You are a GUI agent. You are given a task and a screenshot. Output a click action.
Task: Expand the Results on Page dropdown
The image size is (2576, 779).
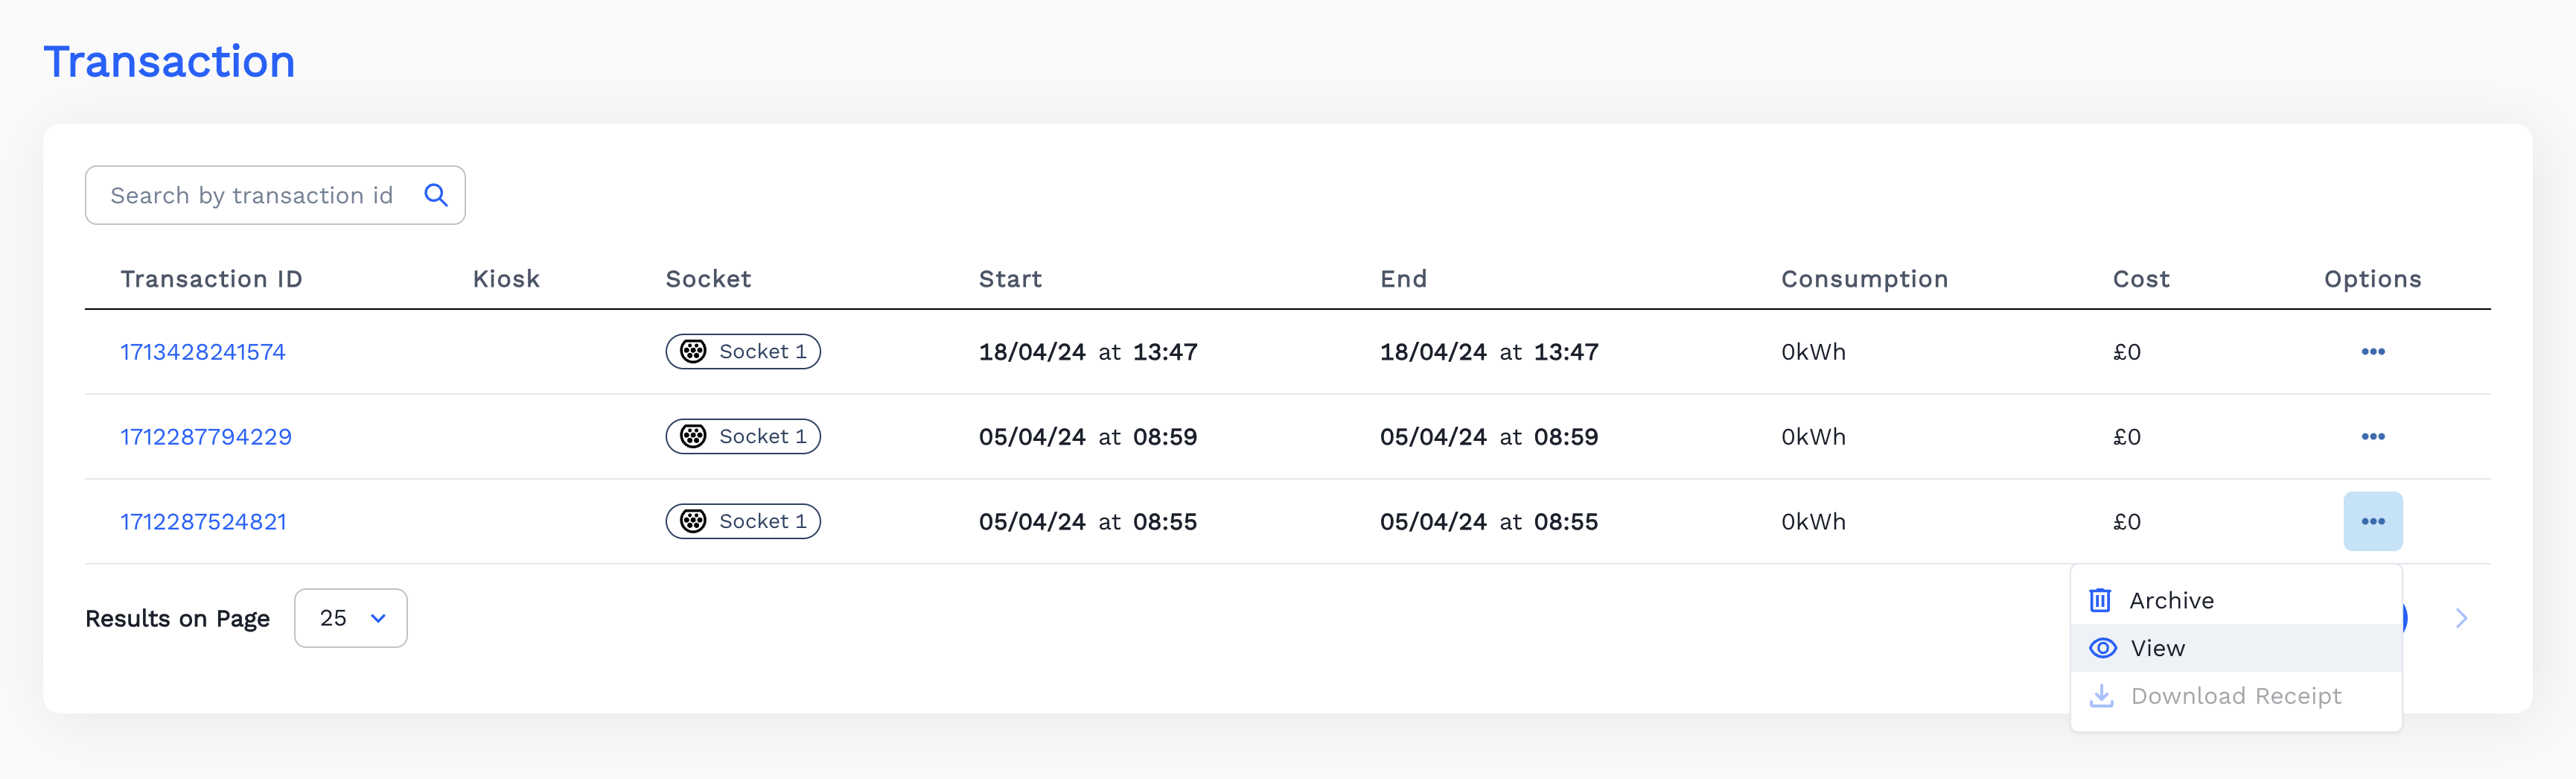(351, 618)
